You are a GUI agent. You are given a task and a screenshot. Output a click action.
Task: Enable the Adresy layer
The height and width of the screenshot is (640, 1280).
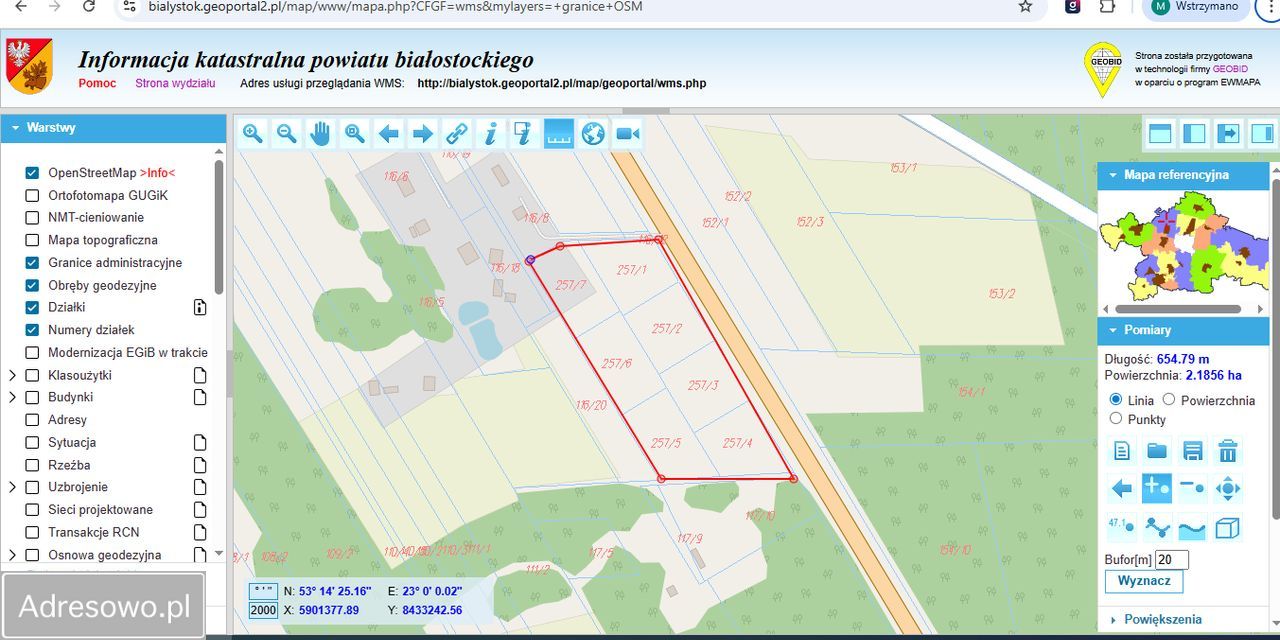(32, 419)
